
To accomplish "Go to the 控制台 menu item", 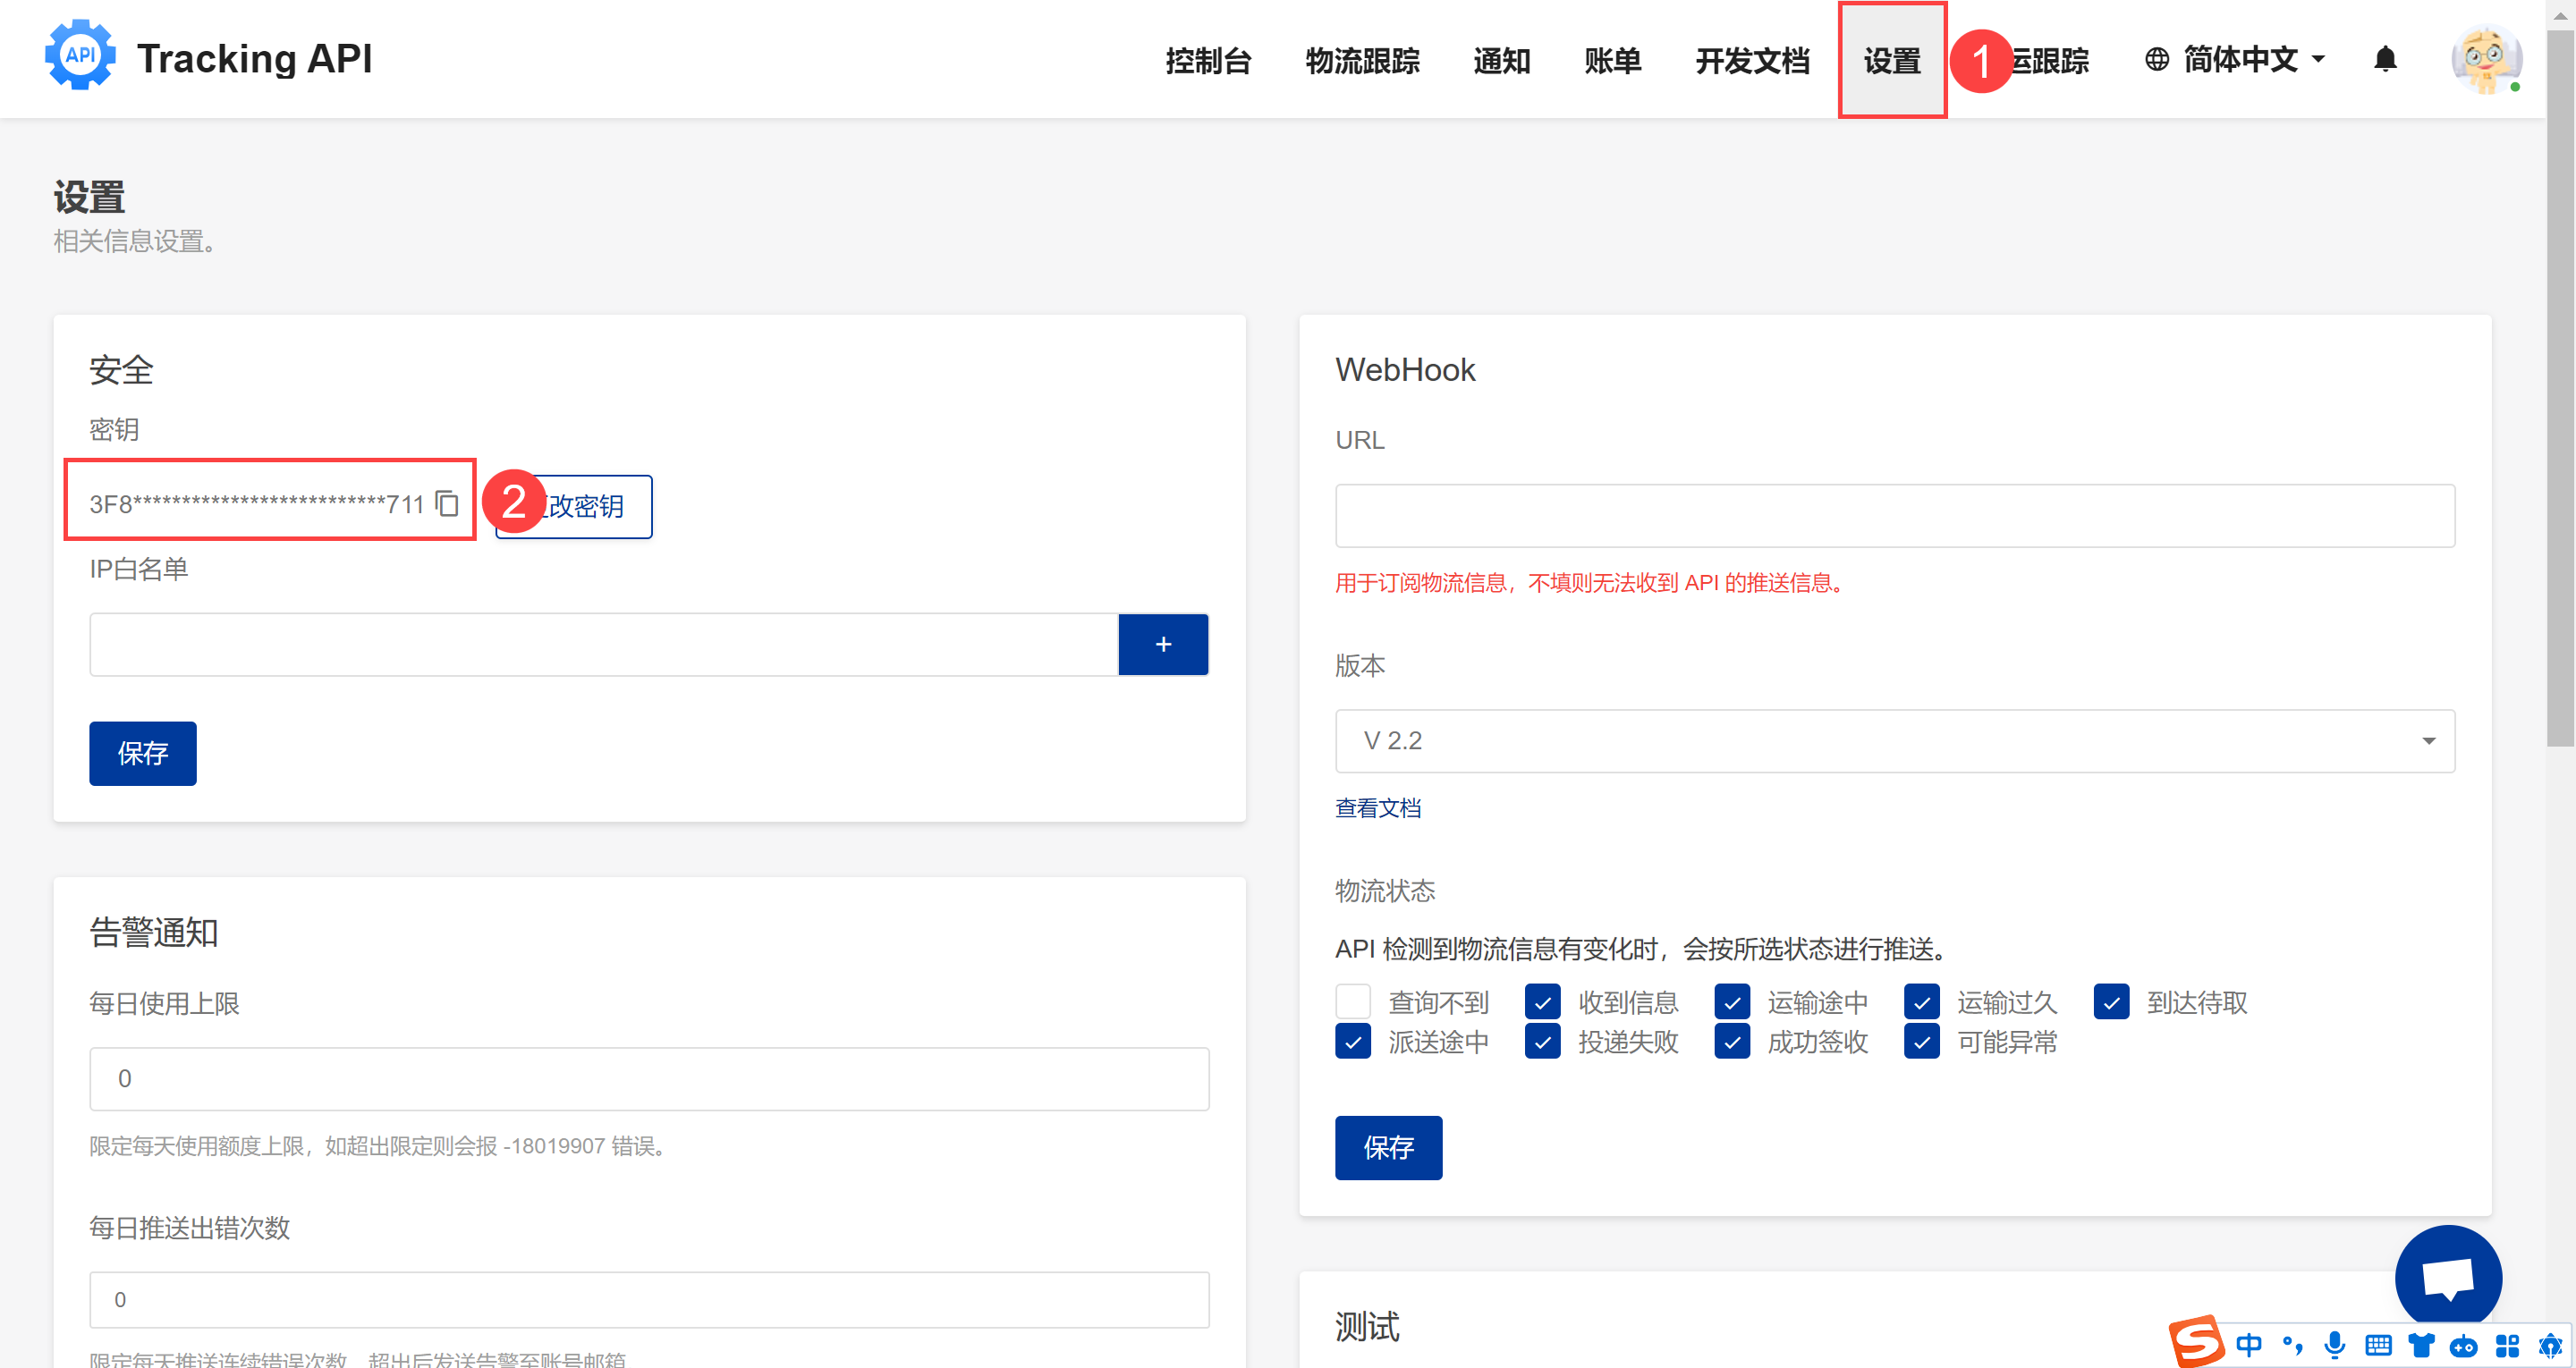I will (x=1208, y=61).
